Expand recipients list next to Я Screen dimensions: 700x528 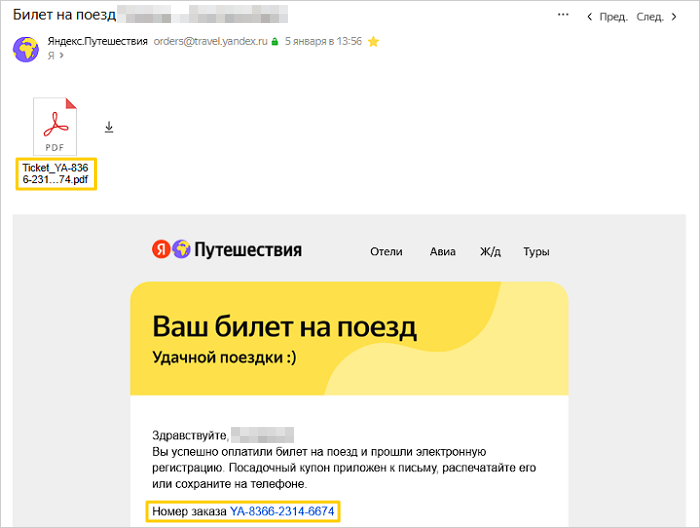coord(61,55)
